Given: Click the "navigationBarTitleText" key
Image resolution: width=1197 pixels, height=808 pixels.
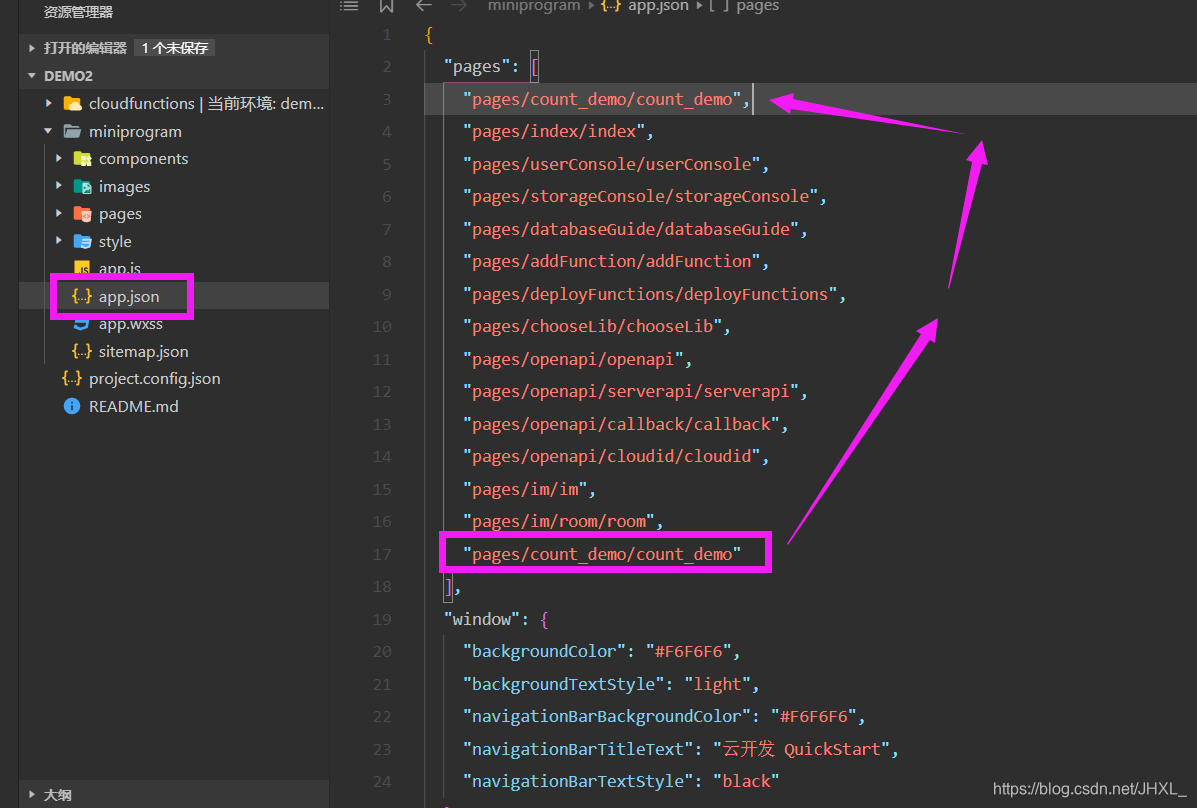Looking at the screenshot, I should tap(578, 748).
